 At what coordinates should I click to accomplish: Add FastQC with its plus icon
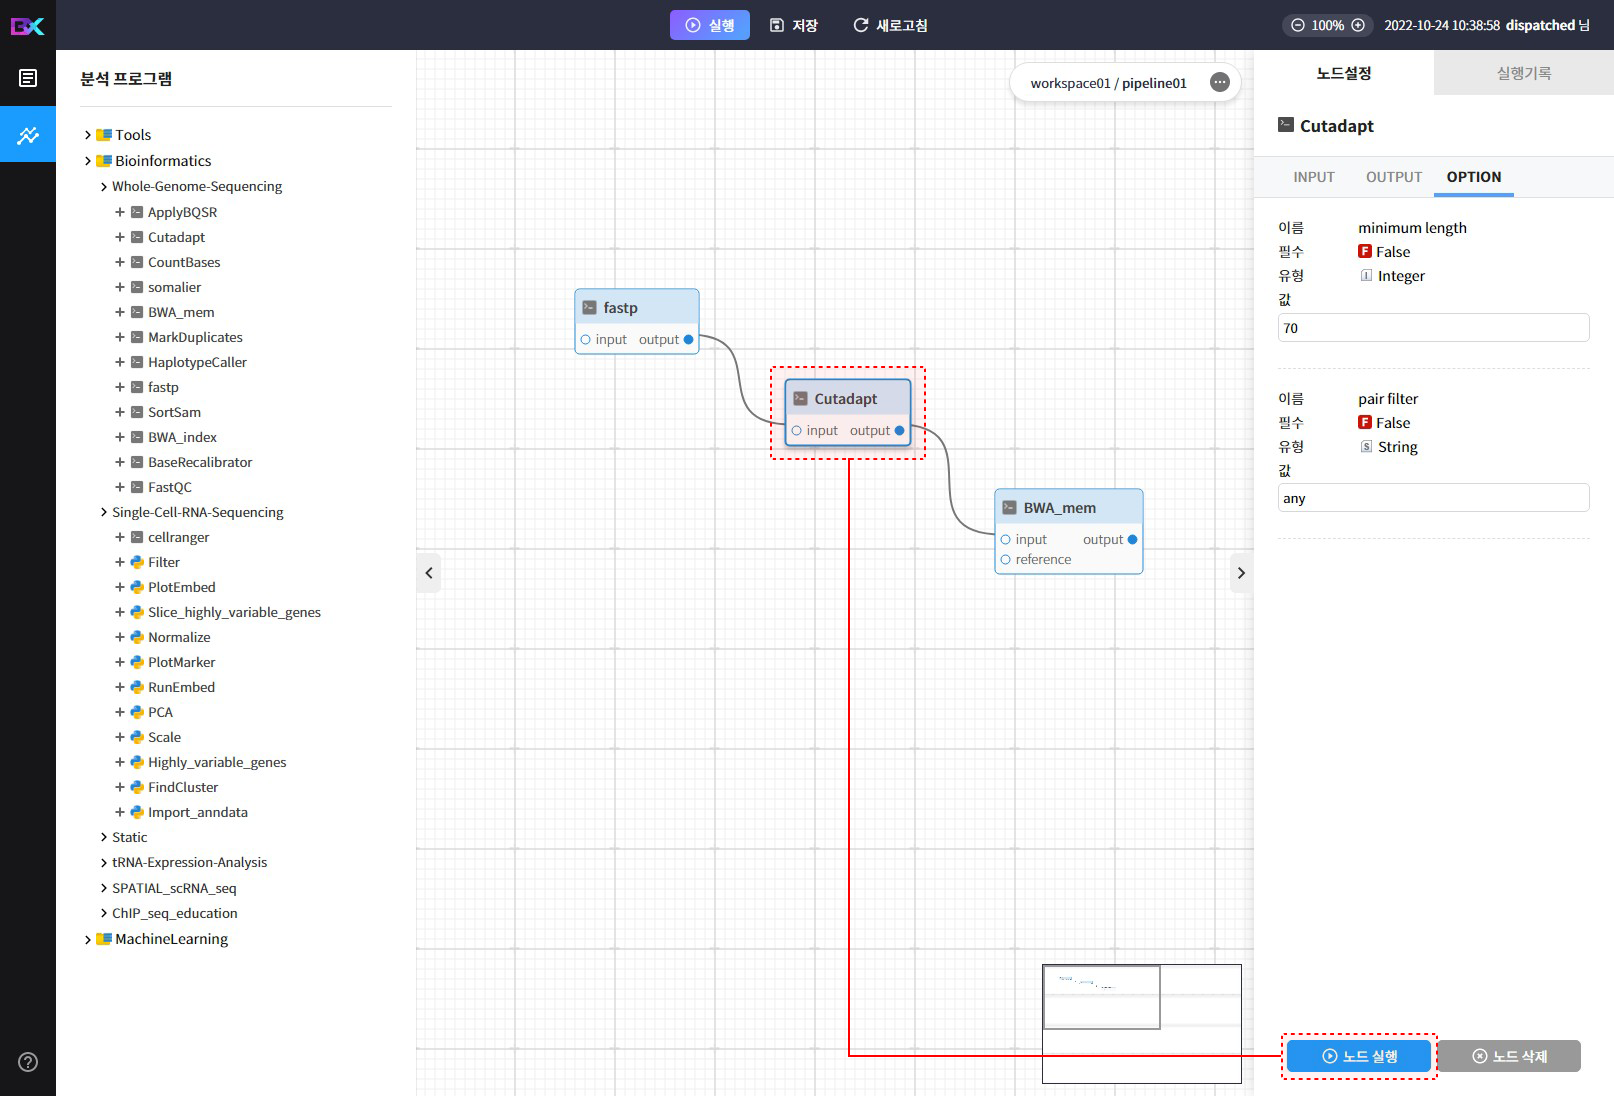(120, 487)
